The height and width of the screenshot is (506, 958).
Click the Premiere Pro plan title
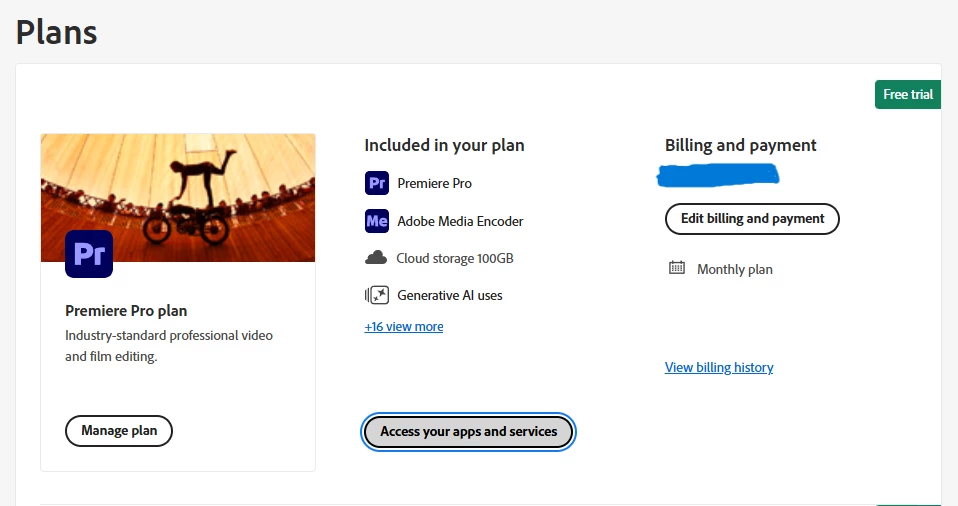tap(126, 311)
